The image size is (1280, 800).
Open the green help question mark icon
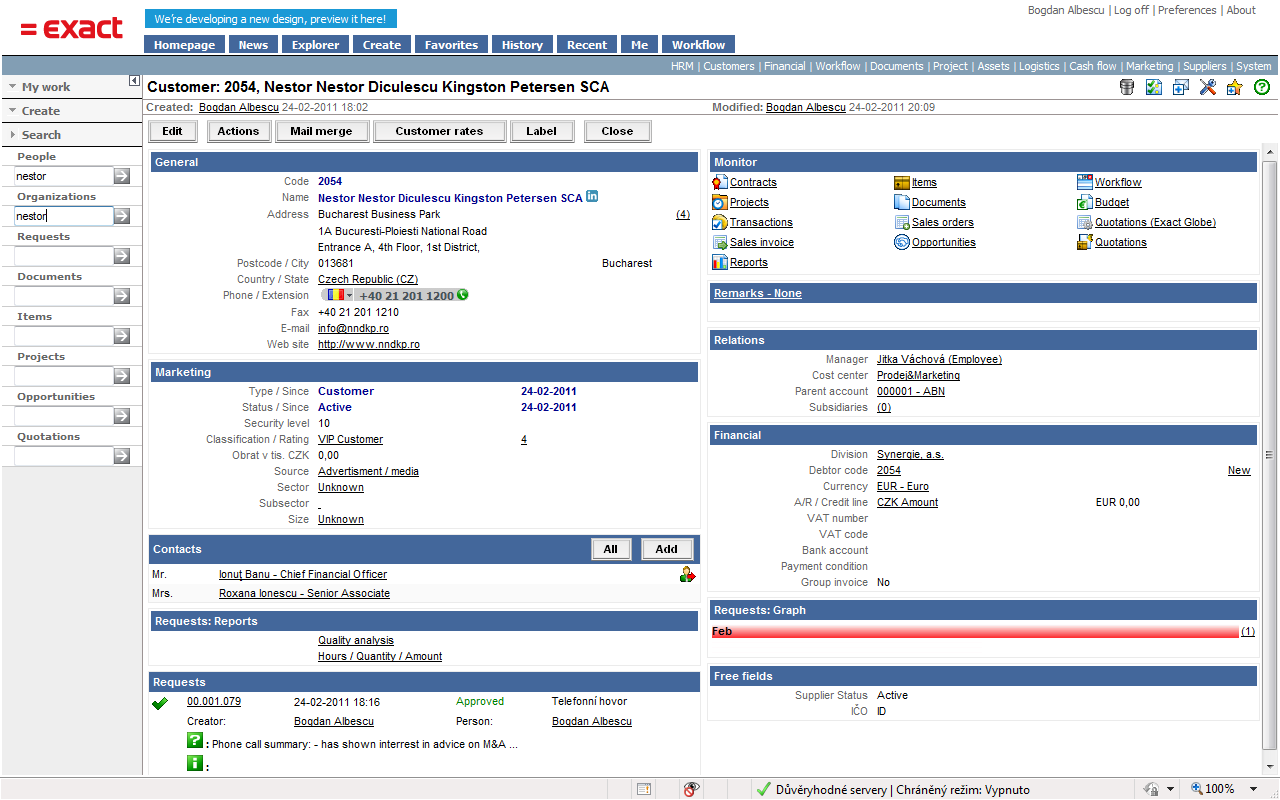[x=1262, y=87]
